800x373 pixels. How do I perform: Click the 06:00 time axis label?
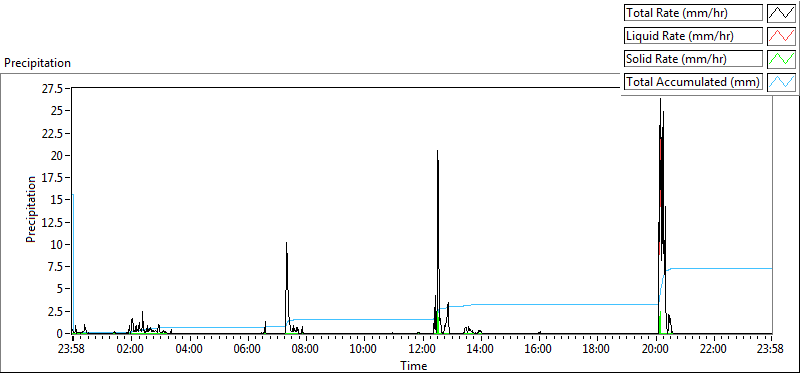247,350
